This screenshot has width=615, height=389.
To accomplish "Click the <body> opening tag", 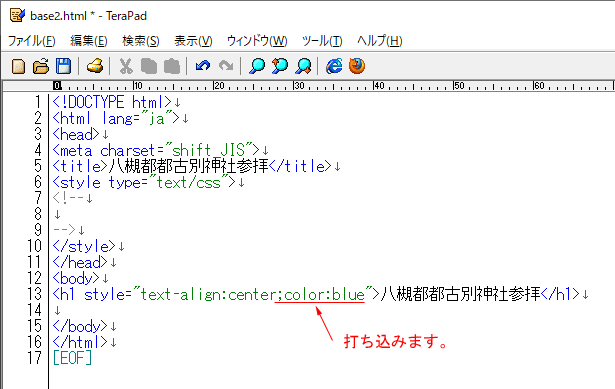I will point(76,278).
